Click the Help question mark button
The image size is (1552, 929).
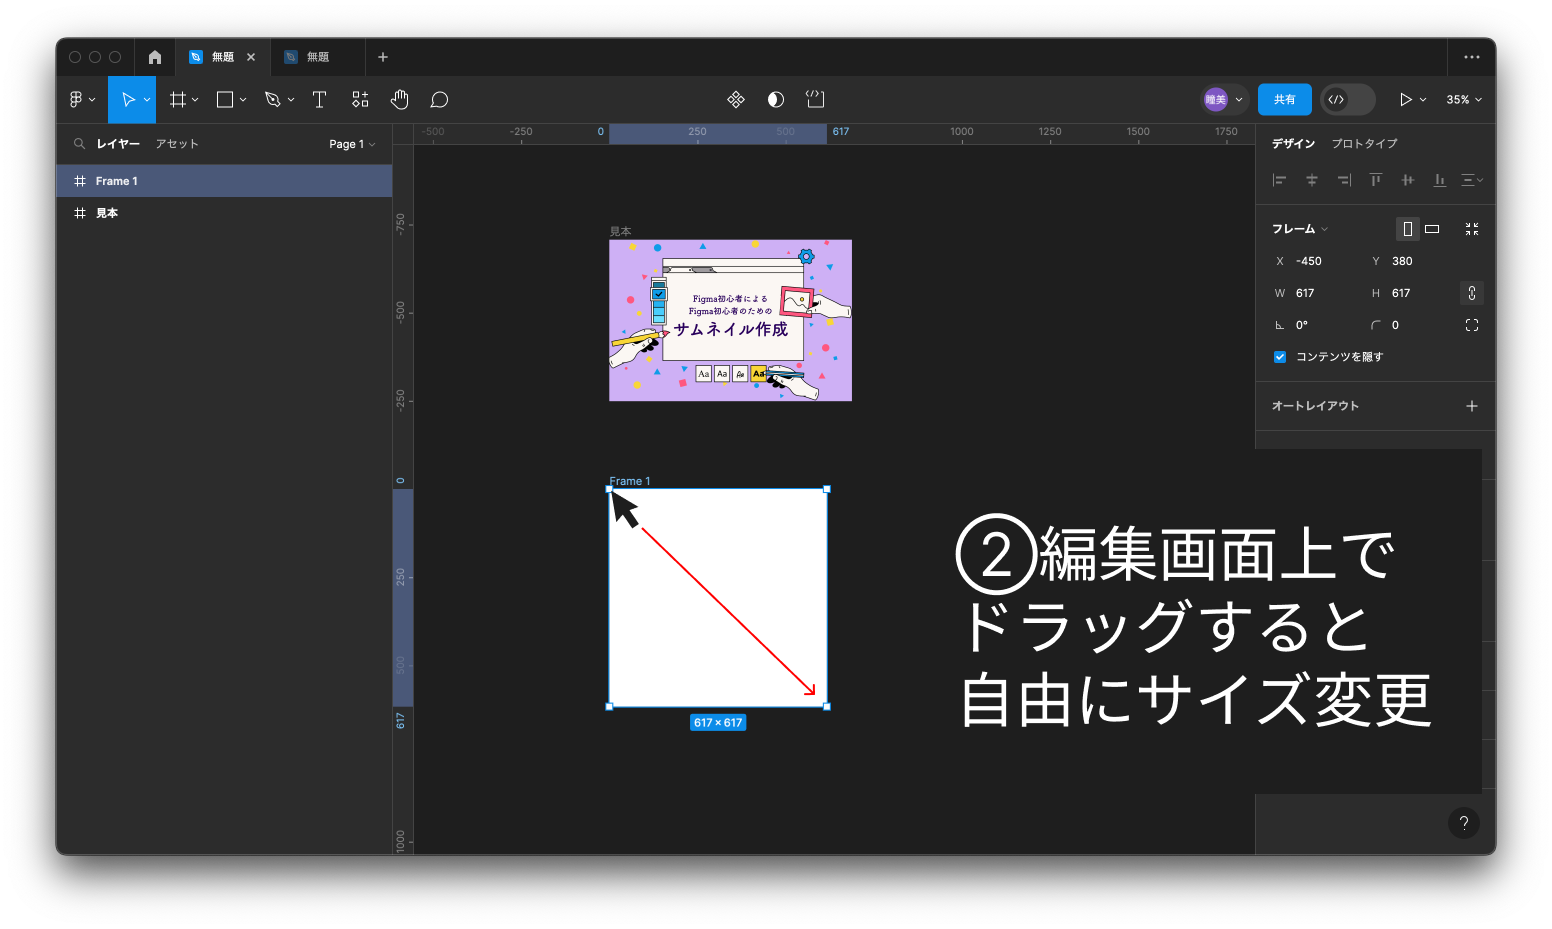1463,823
